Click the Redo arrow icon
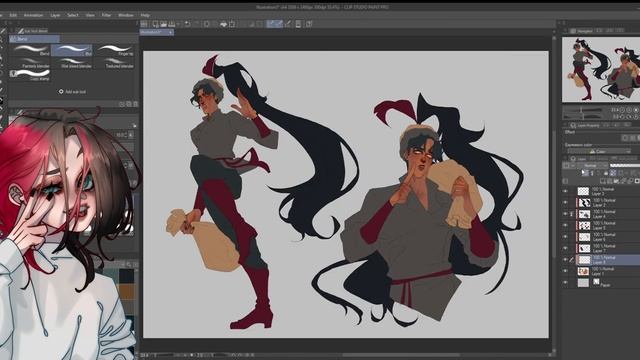The width and height of the screenshot is (640, 360). coord(196,24)
